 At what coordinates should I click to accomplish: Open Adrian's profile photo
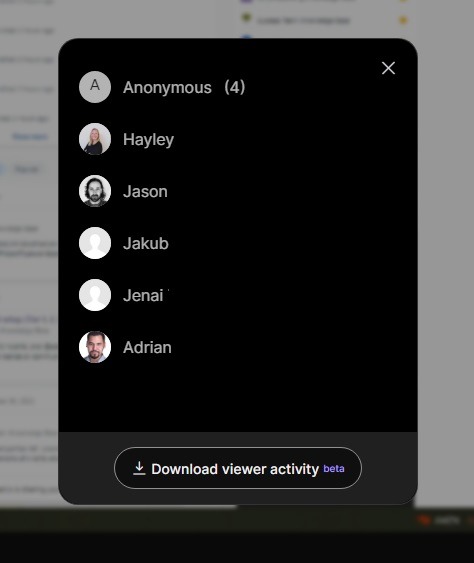click(x=95, y=347)
